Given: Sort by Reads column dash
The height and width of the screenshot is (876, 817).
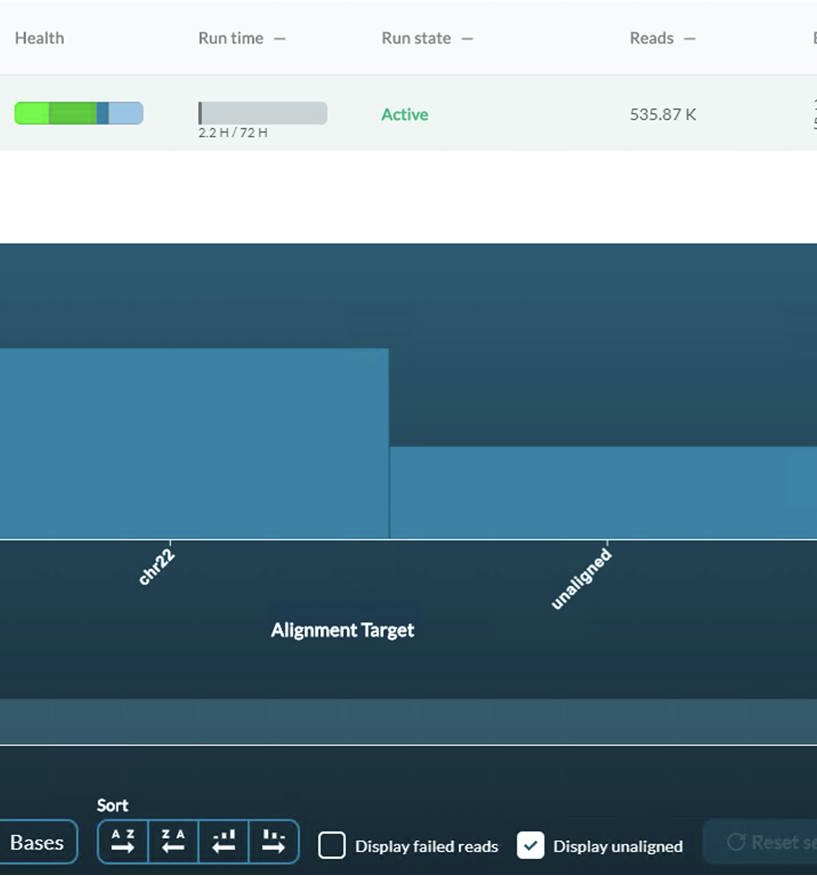Looking at the screenshot, I should pyautogui.click(x=690, y=39).
